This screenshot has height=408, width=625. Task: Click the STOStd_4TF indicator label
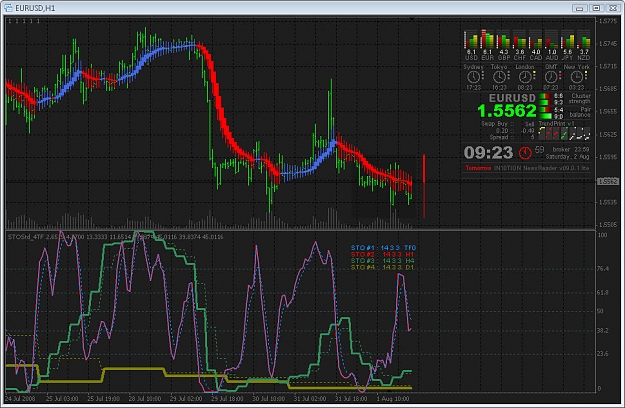(x=26, y=237)
